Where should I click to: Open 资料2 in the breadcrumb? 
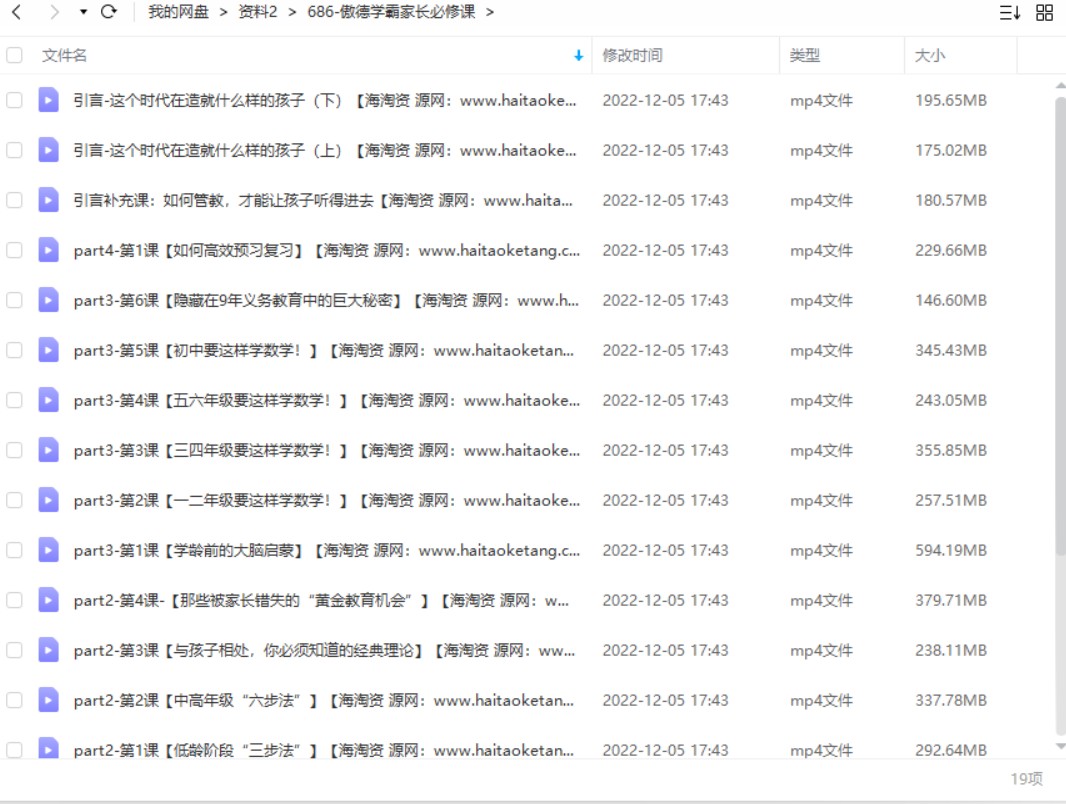coord(258,12)
